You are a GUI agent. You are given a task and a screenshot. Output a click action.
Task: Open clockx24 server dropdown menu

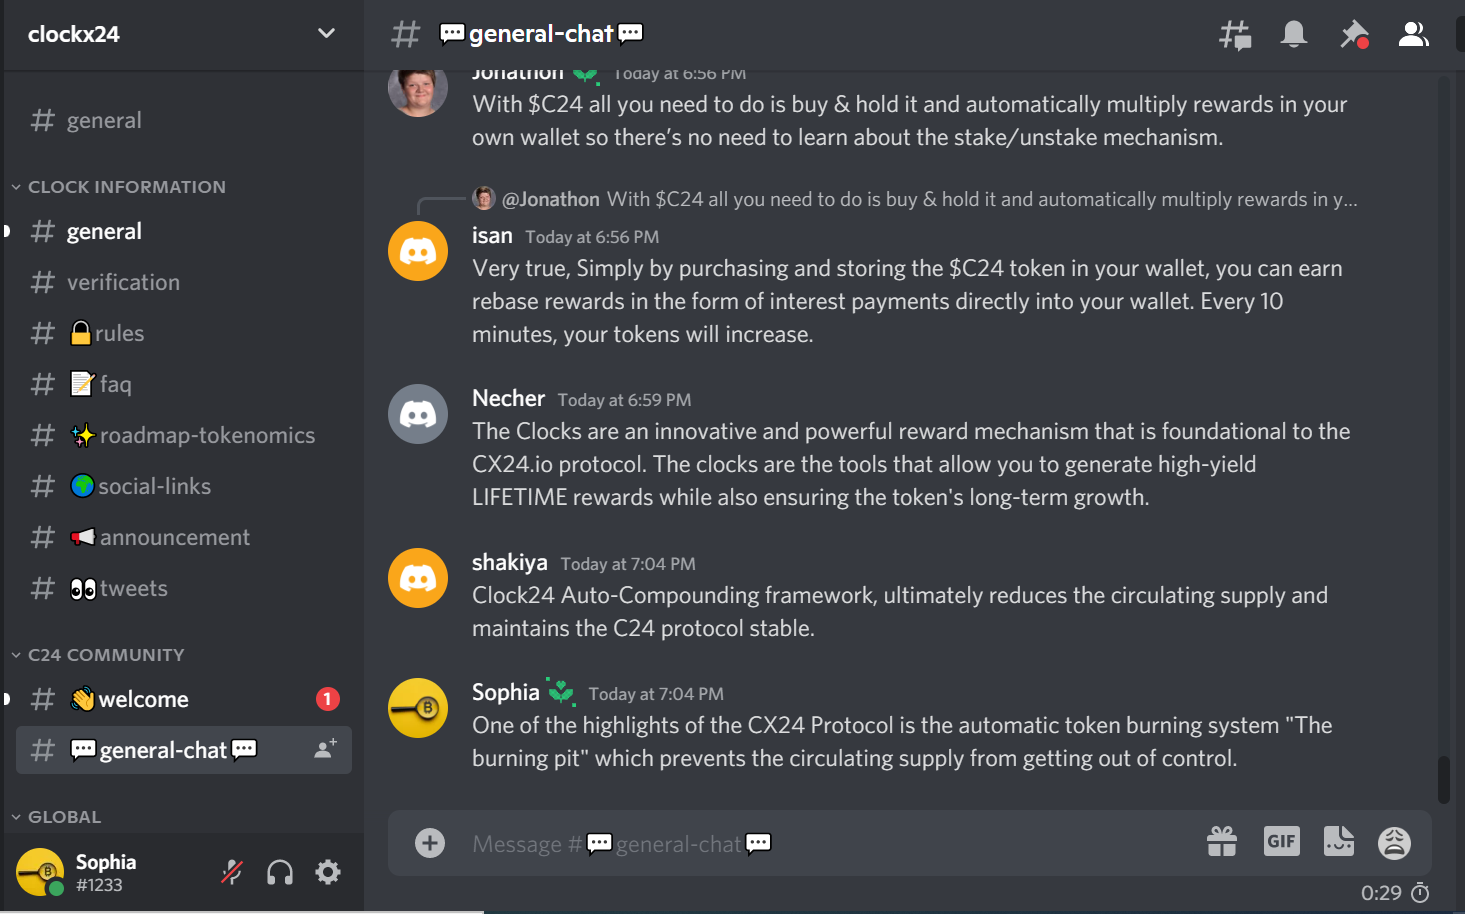[x=326, y=33]
